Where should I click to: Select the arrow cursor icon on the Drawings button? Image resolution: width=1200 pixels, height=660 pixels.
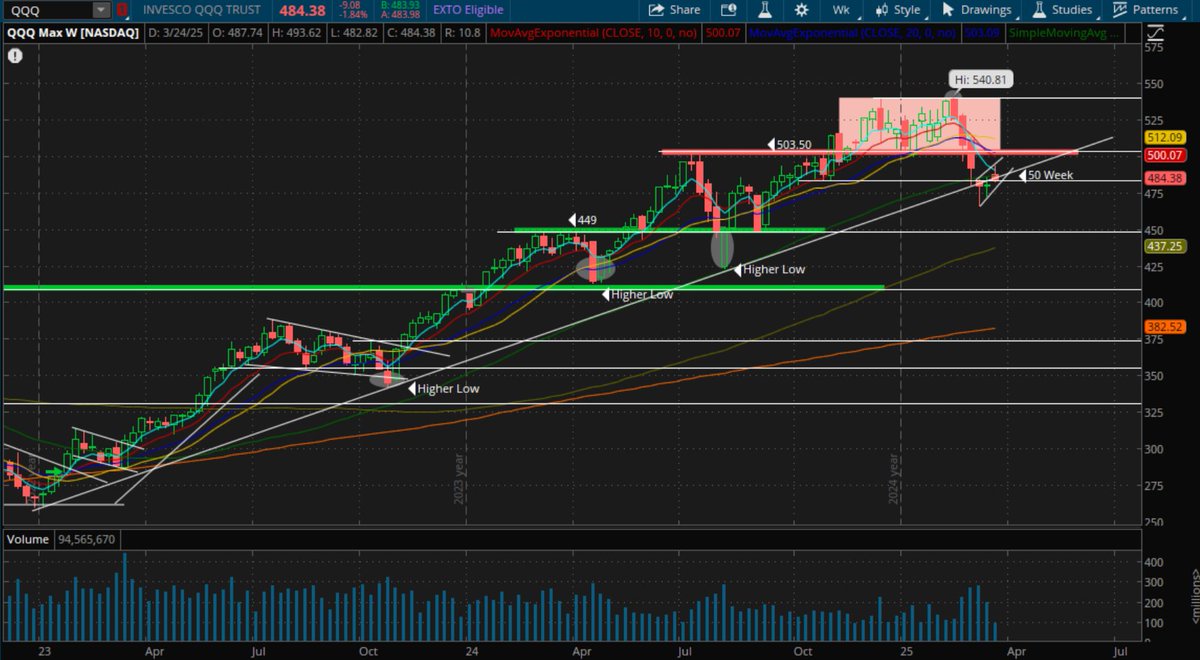[x=947, y=10]
